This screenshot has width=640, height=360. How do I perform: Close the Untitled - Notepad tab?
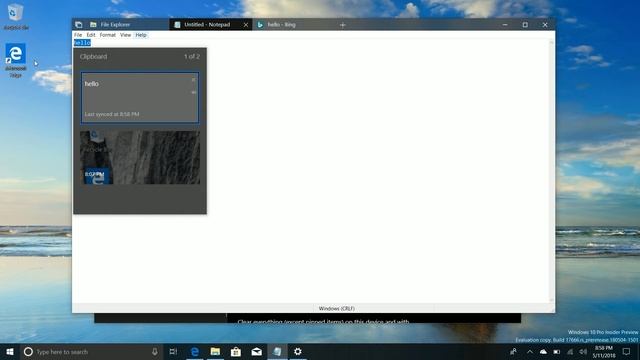[x=246, y=25]
